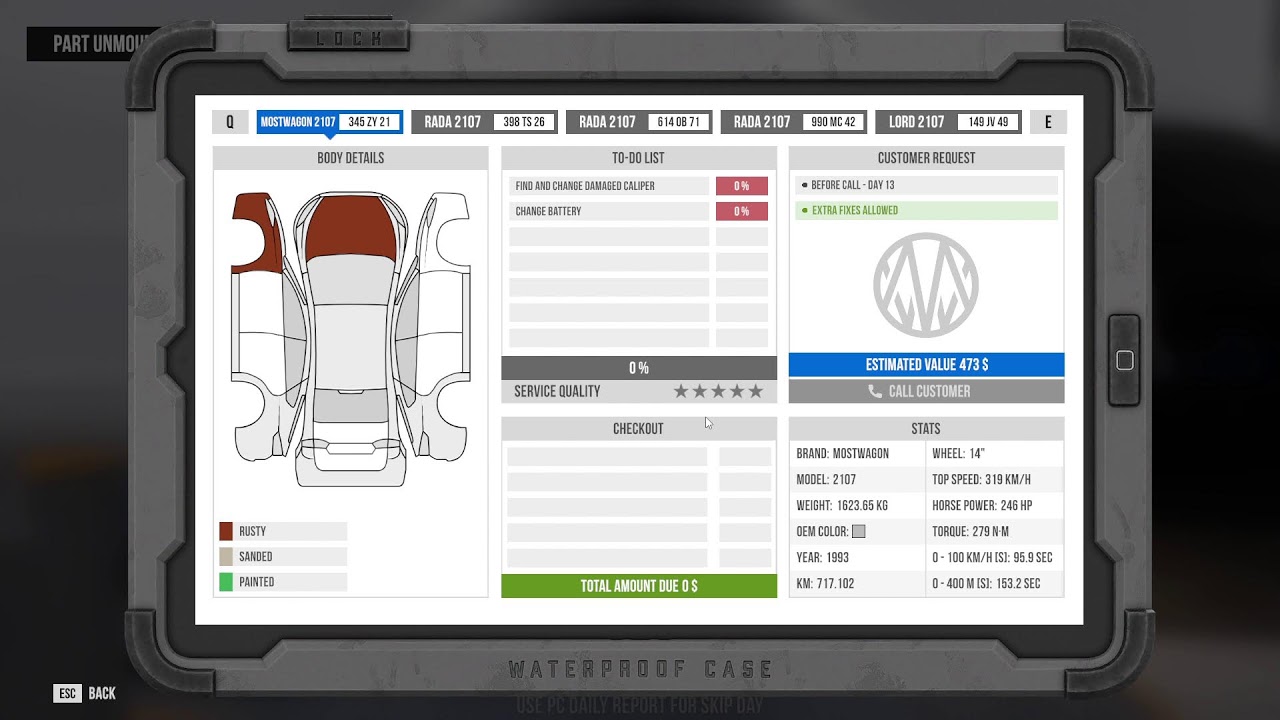Click the E next-car key button

[1048, 122]
